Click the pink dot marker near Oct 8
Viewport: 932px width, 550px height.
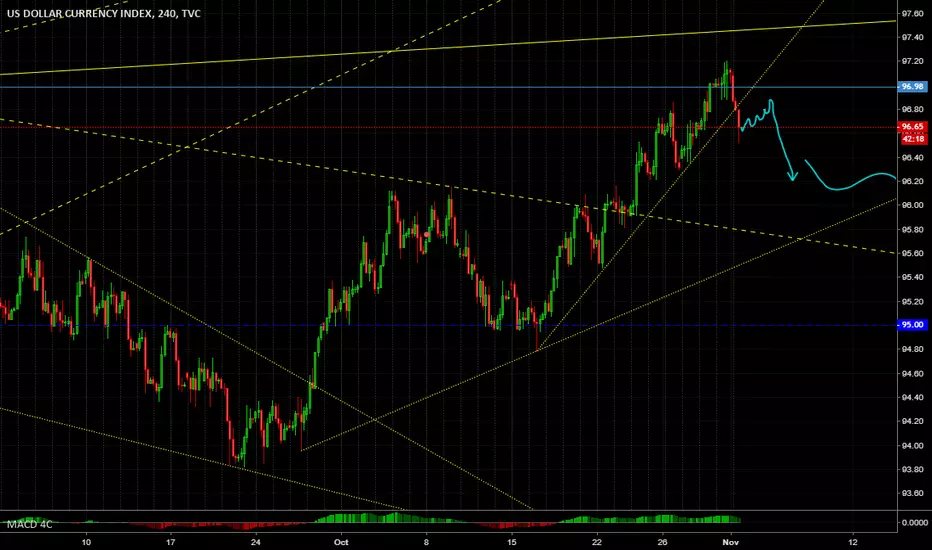click(426, 235)
